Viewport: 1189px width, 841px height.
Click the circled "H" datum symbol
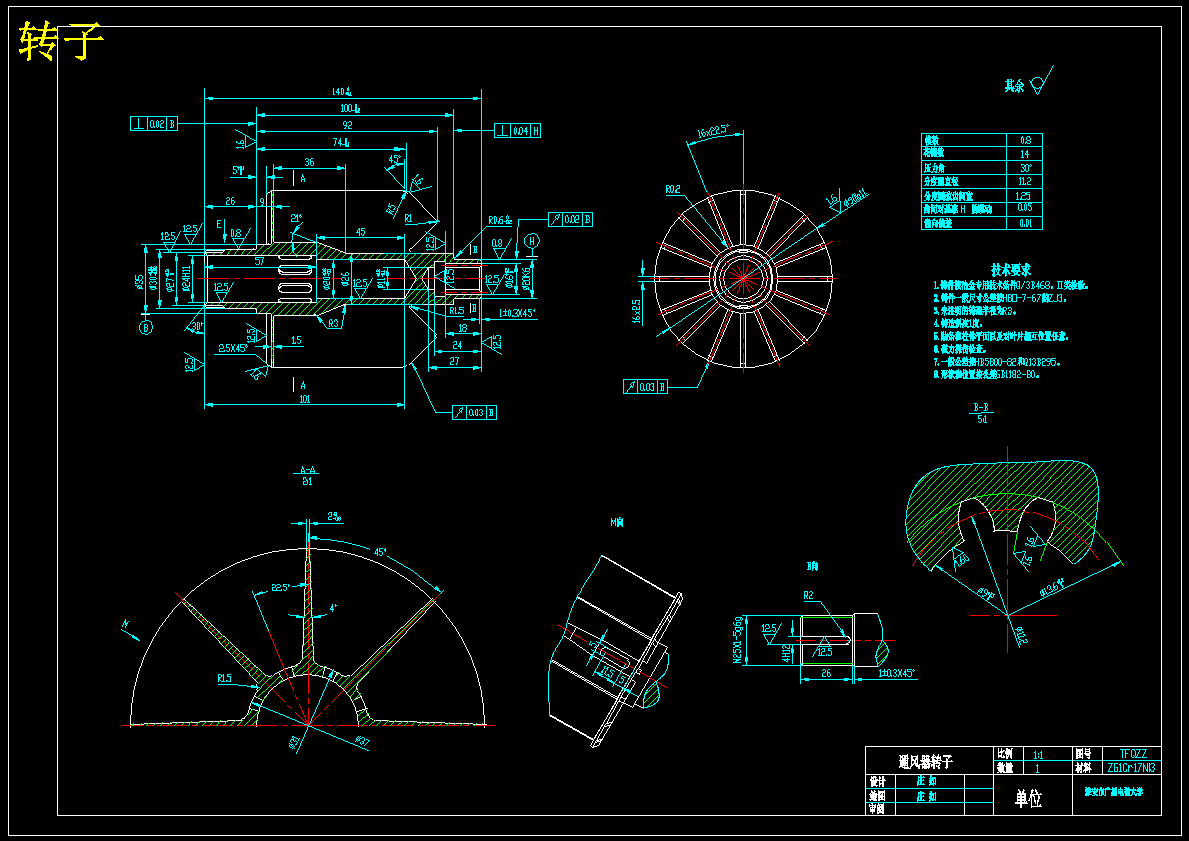[532, 241]
